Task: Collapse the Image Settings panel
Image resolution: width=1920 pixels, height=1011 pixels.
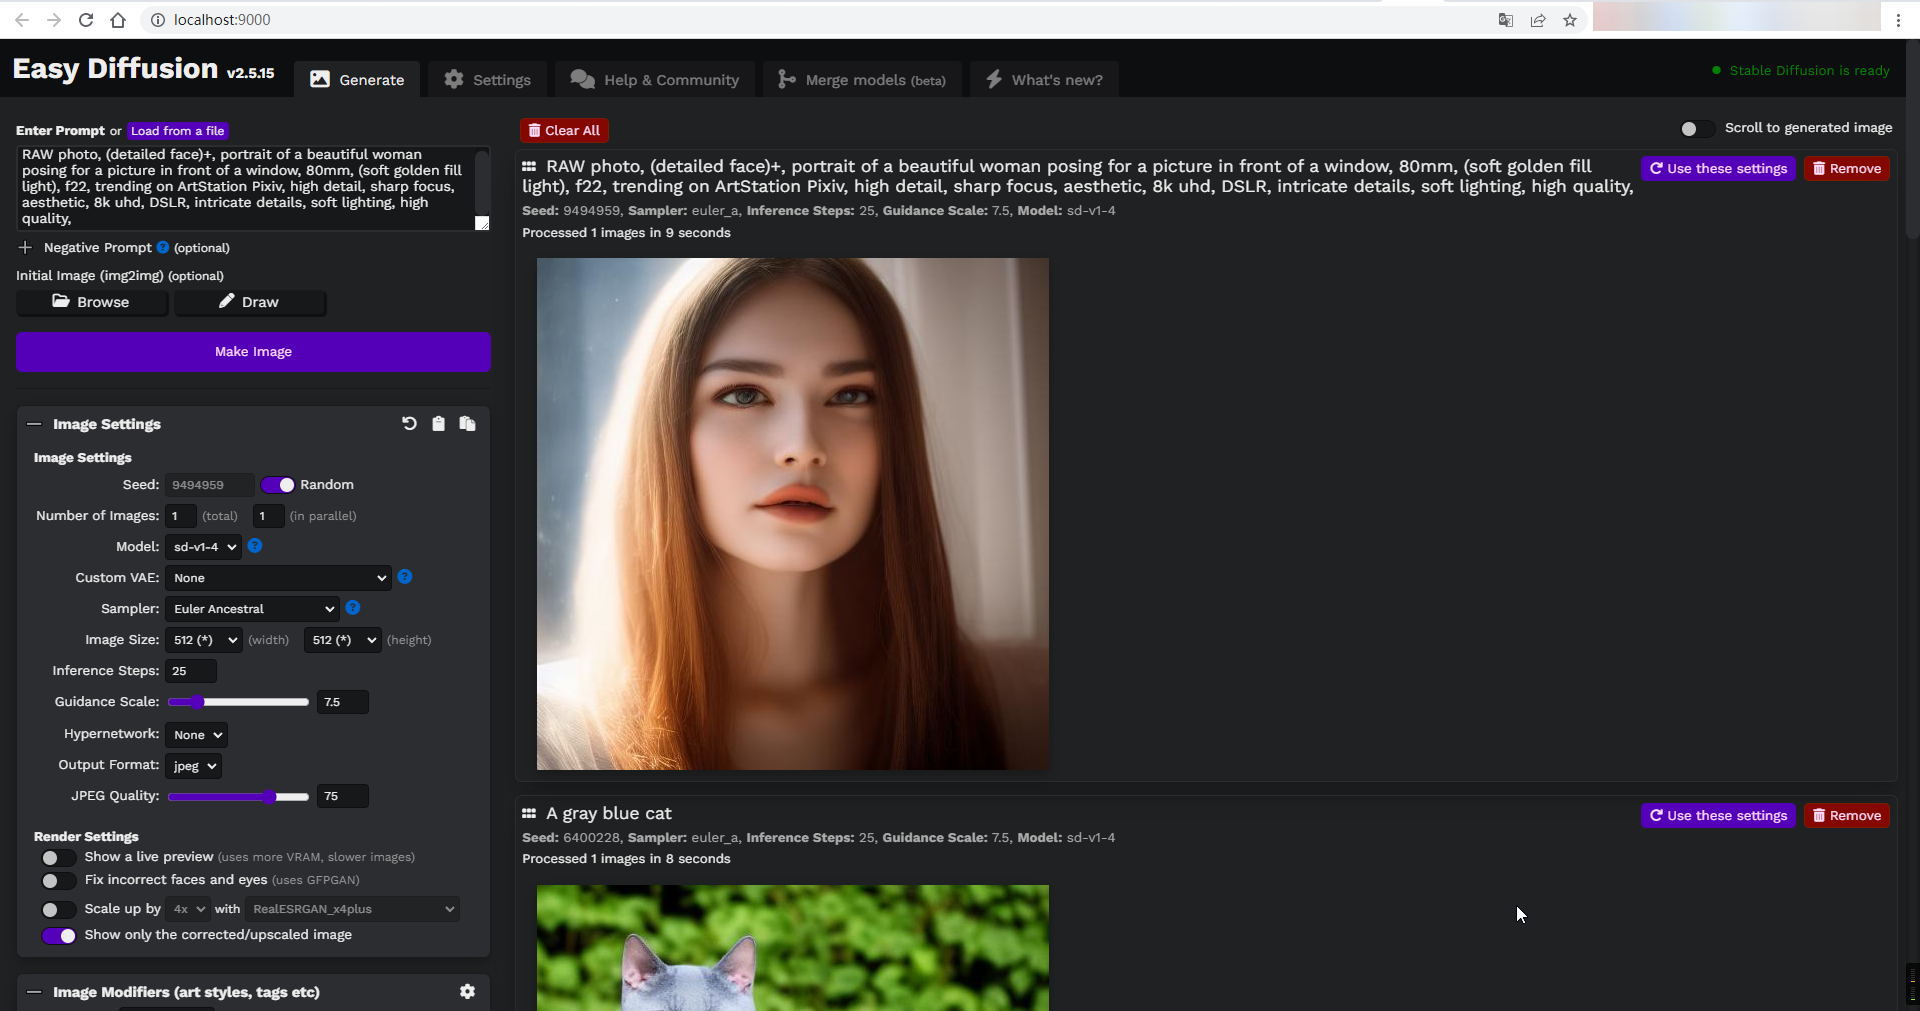Action: (x=34, y=424)
